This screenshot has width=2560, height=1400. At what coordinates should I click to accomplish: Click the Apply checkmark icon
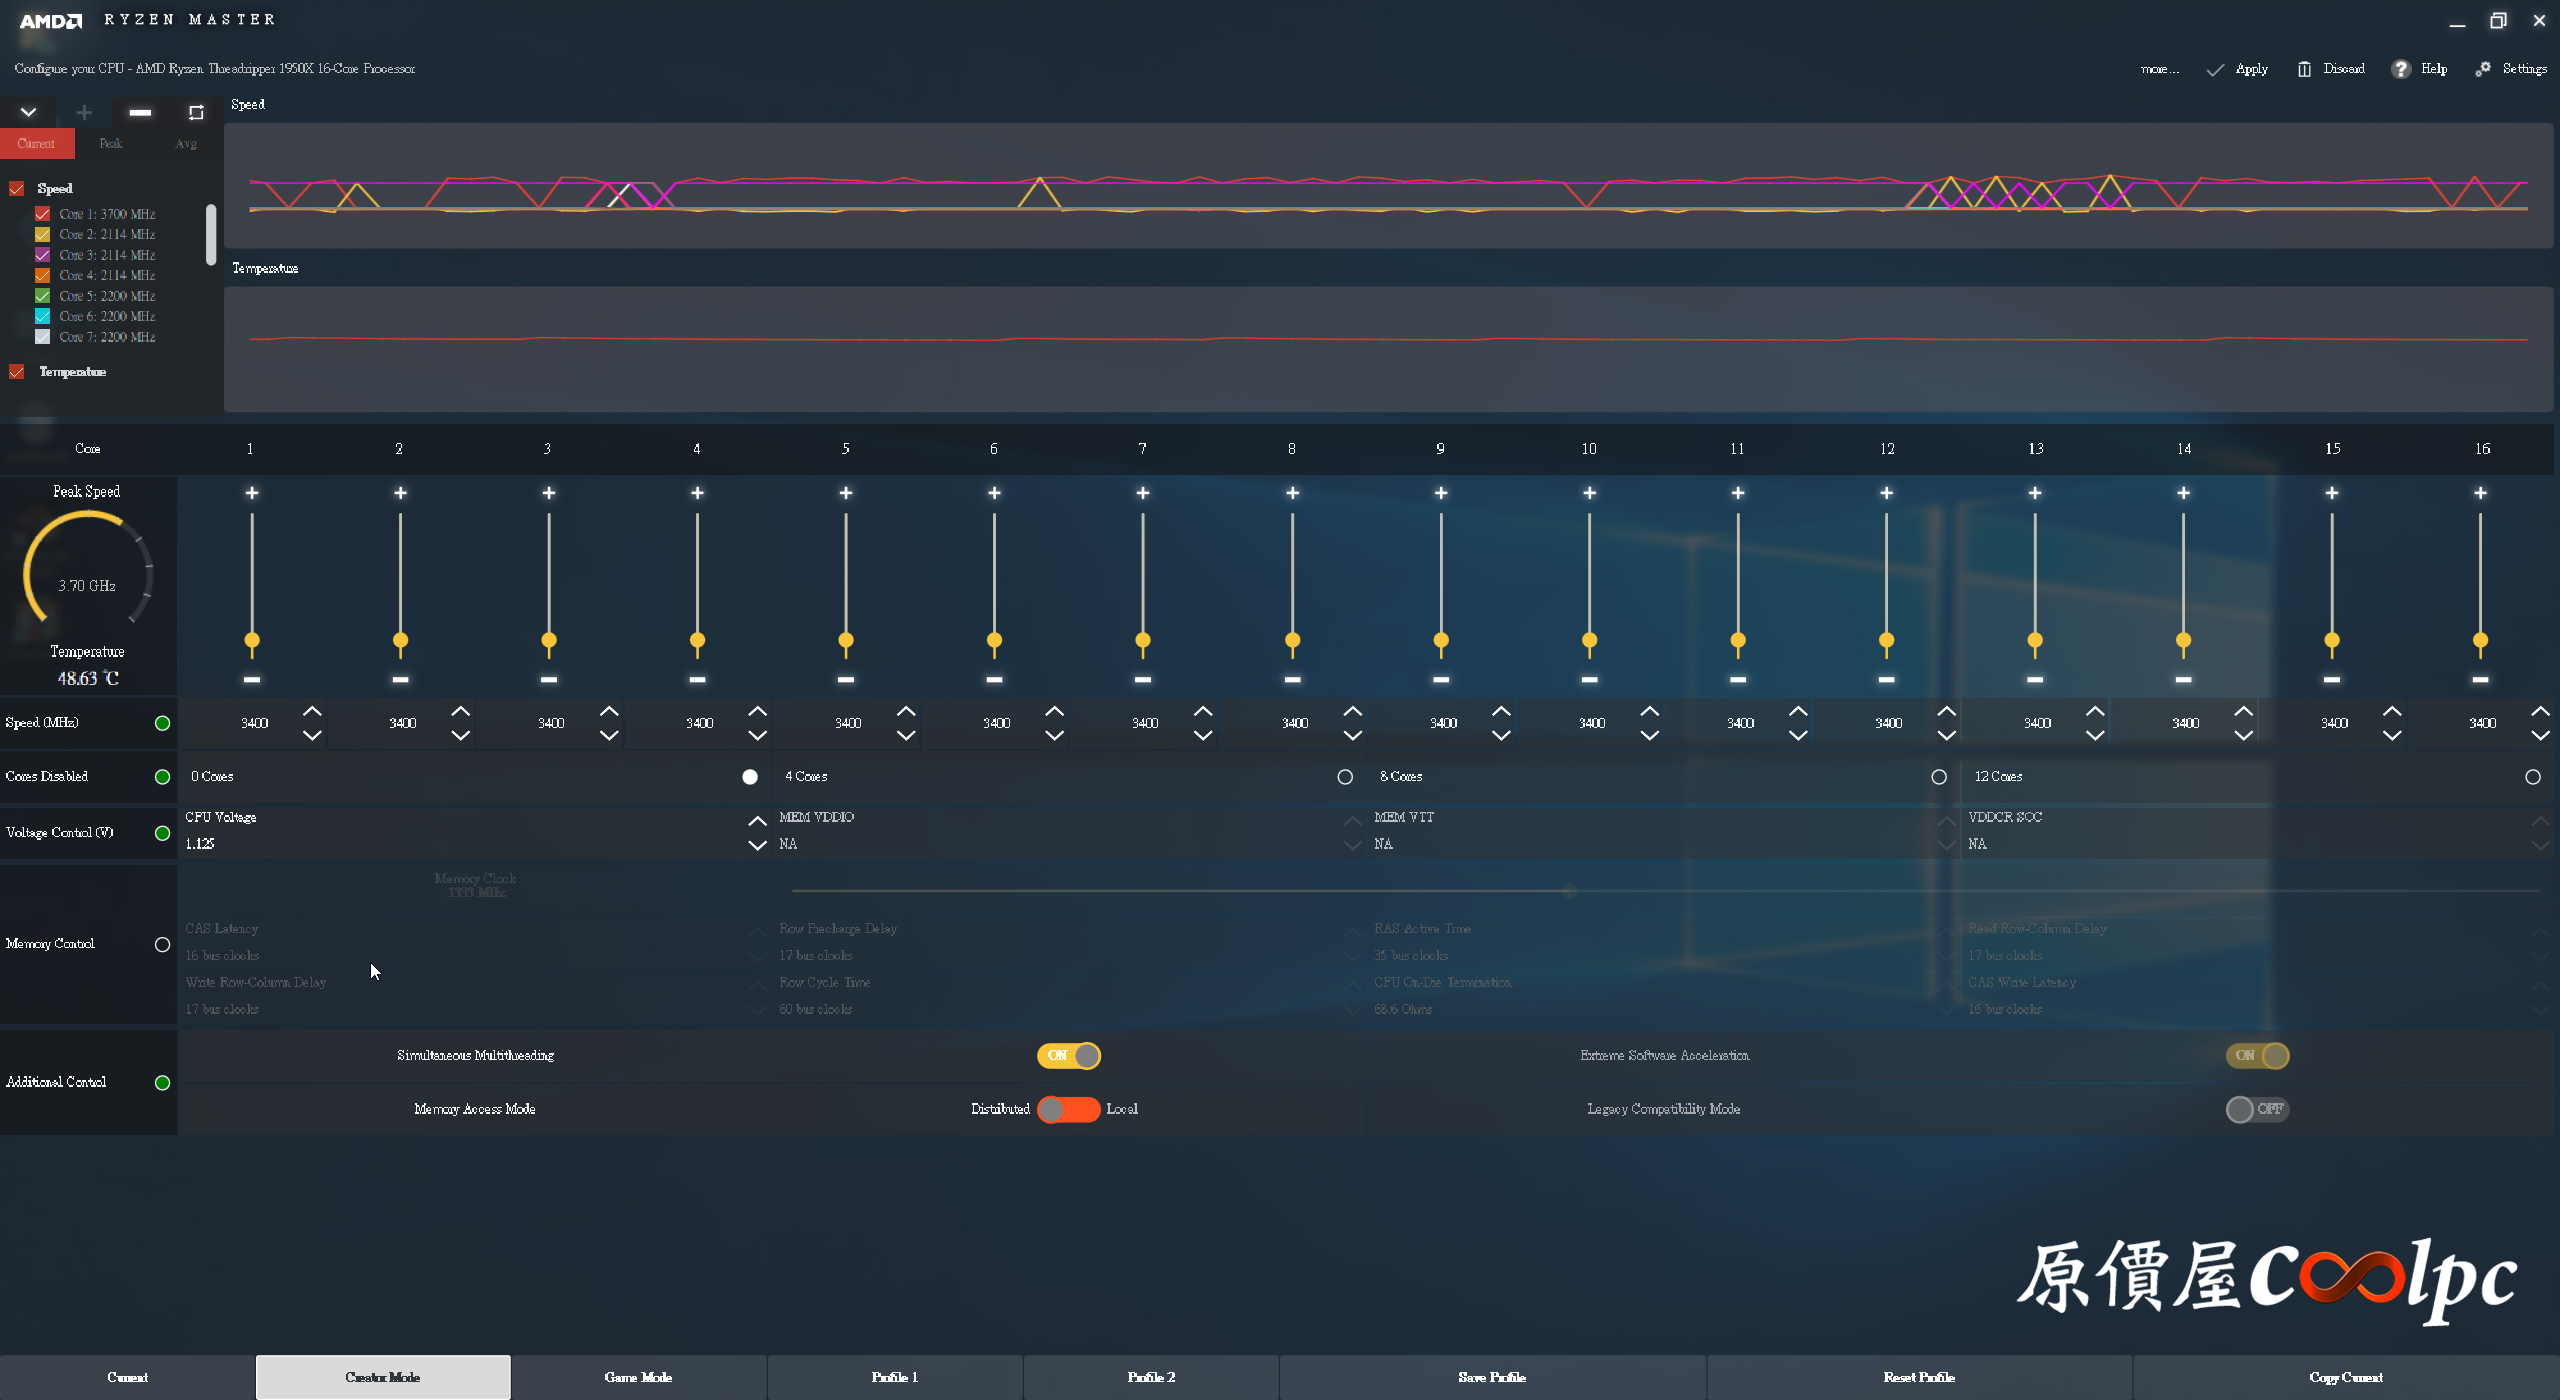click(2215, 69)
